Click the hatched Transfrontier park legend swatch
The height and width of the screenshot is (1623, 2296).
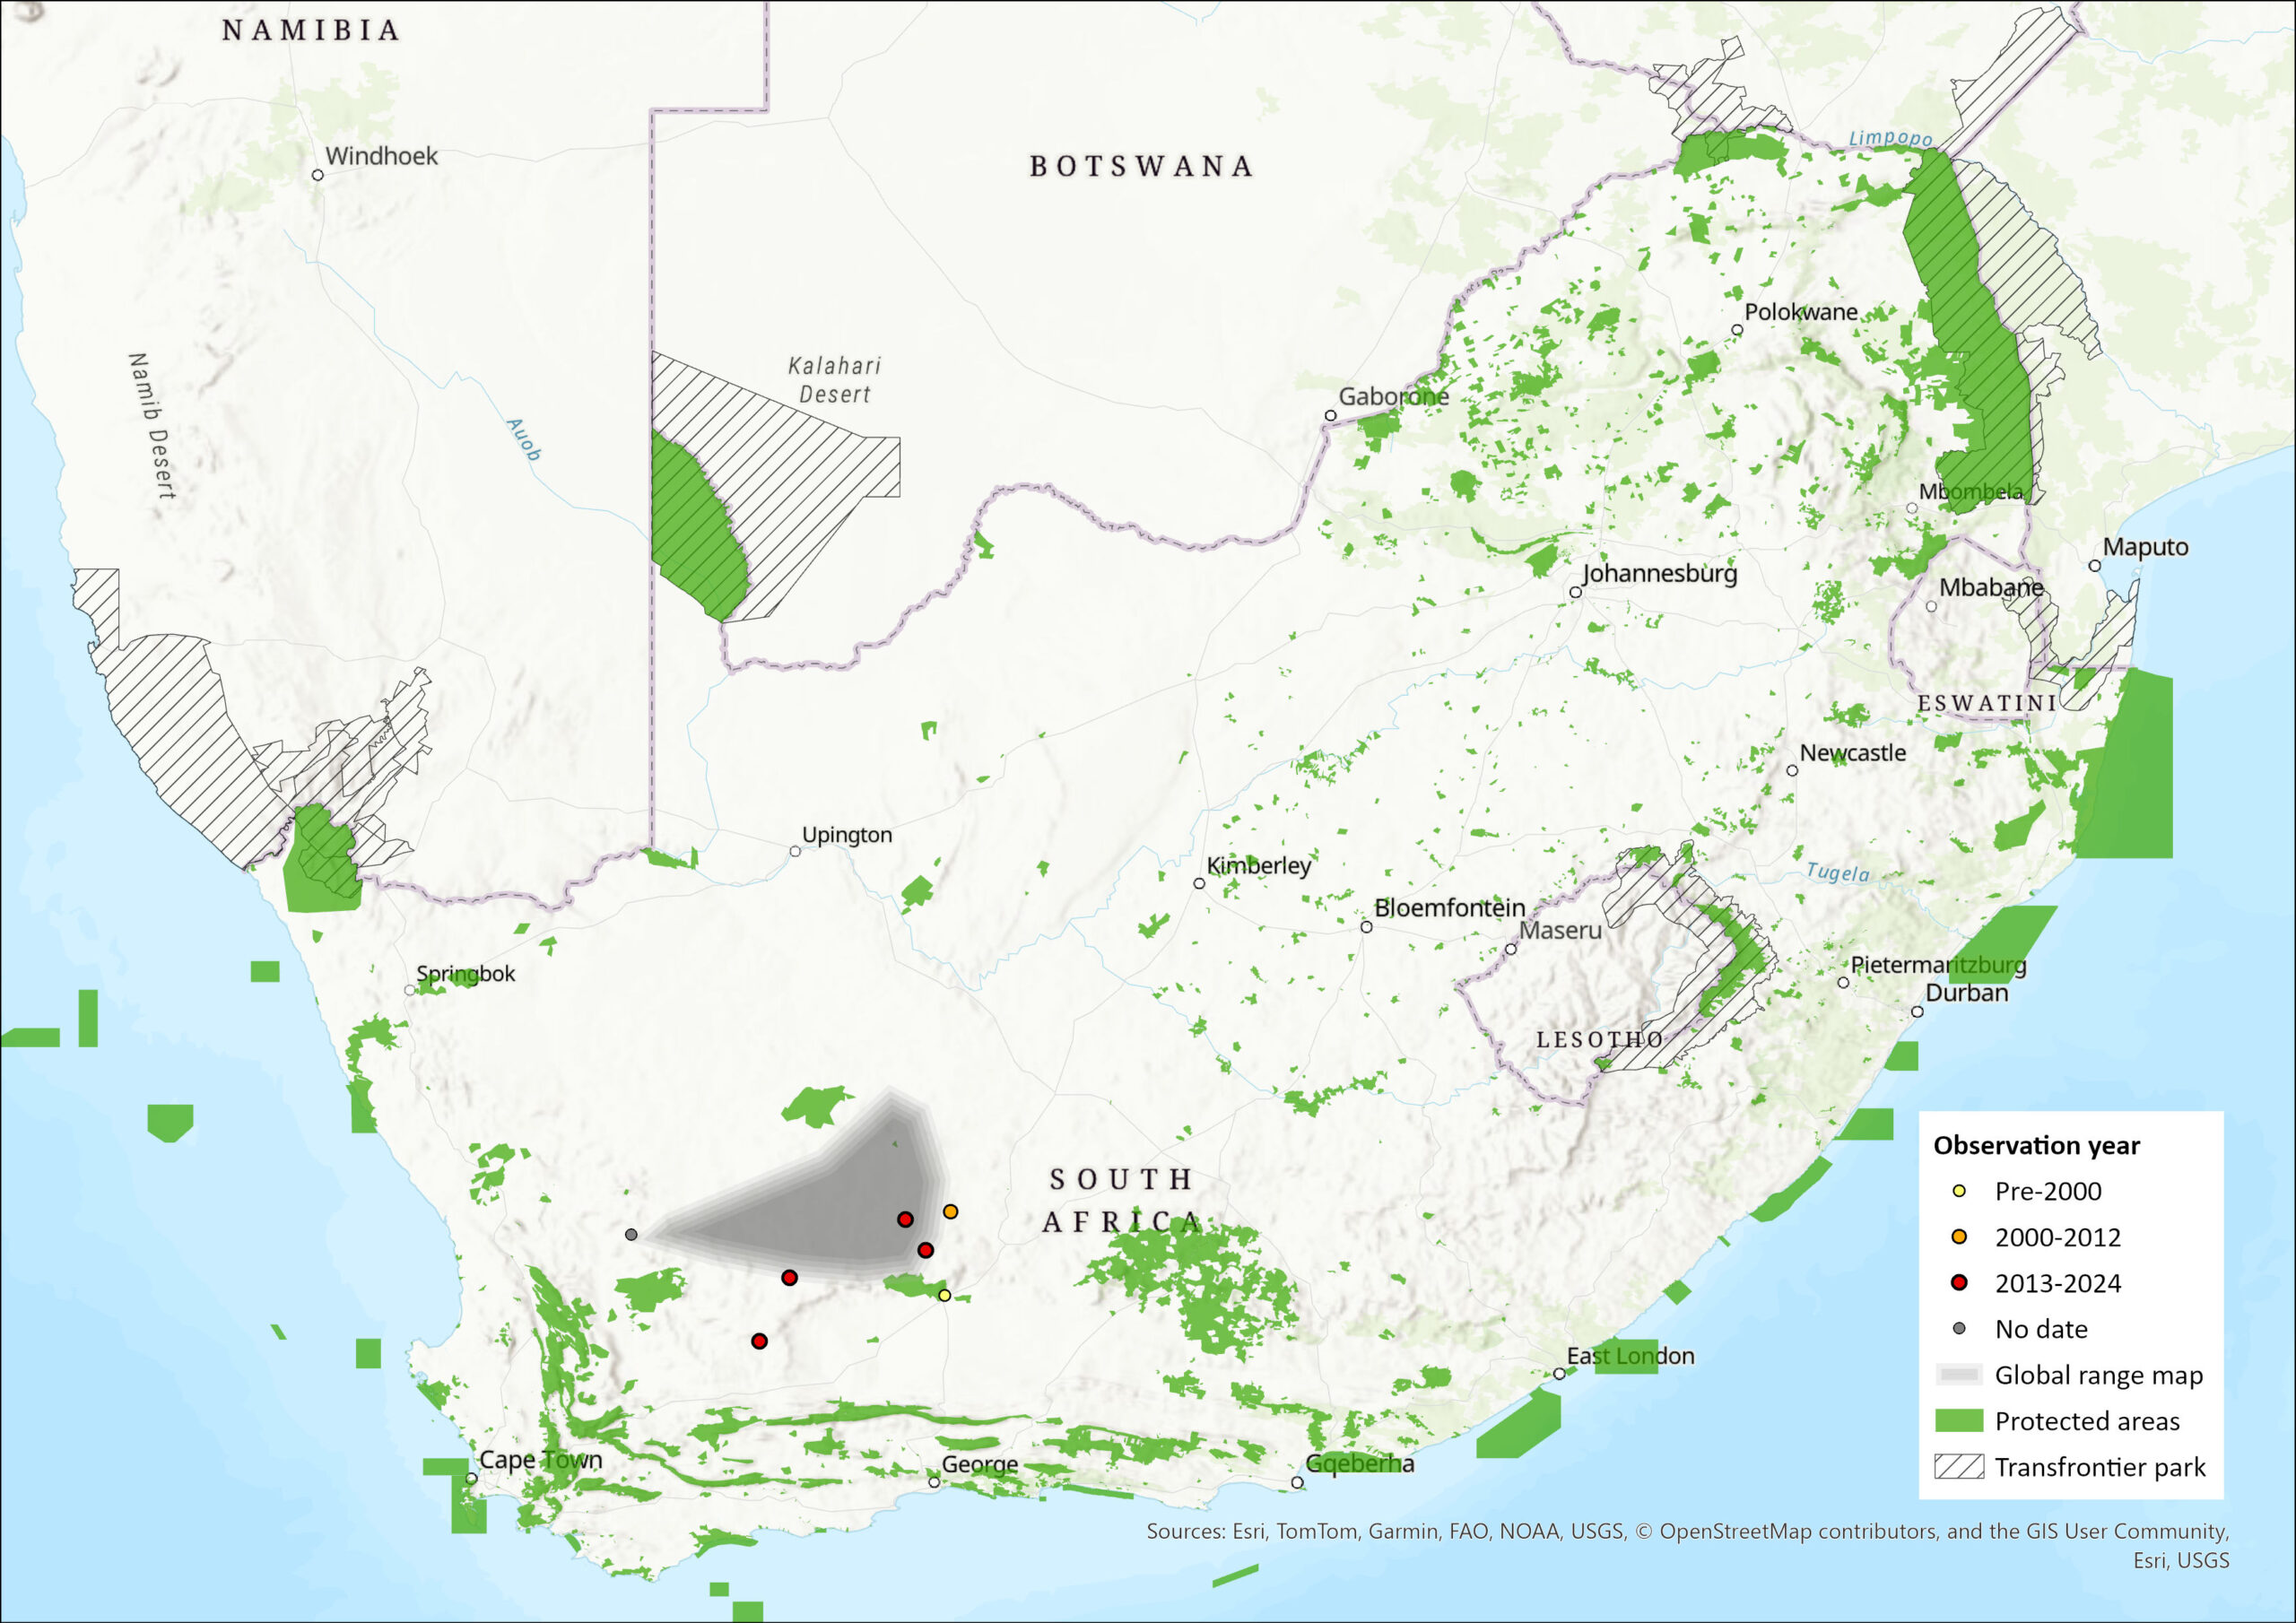click(x=1959, y=1466)
